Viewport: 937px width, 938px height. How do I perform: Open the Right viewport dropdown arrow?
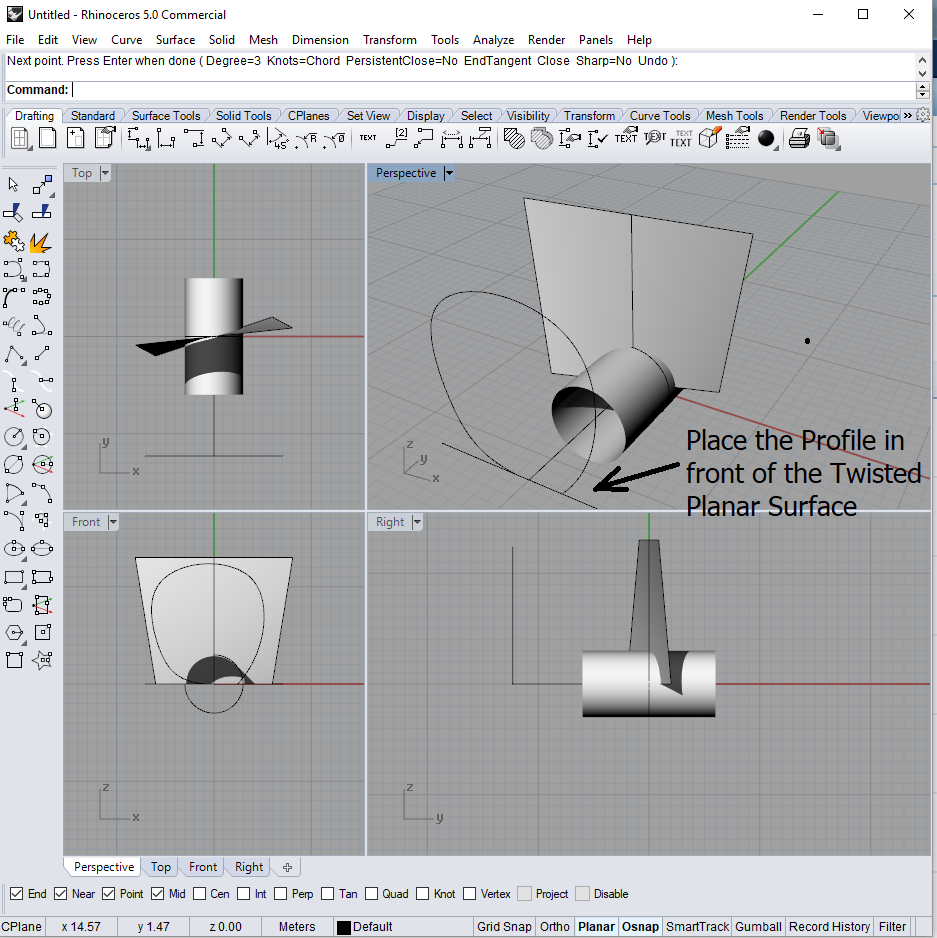click(417, 522)
